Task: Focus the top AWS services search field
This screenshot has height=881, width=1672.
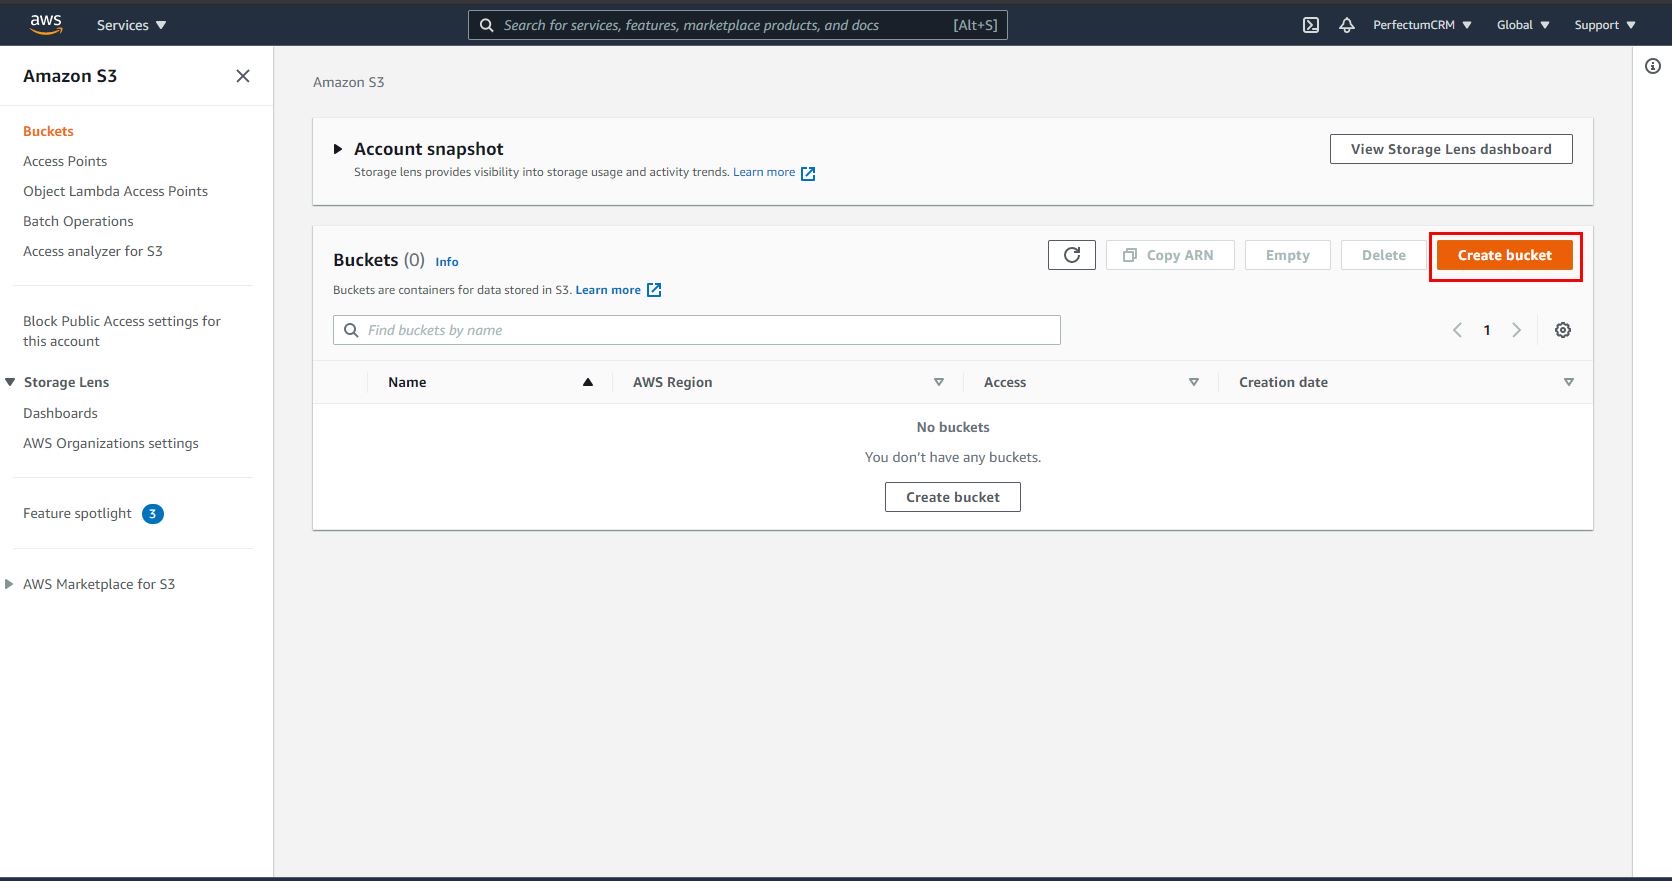Action: coord(737,25)
